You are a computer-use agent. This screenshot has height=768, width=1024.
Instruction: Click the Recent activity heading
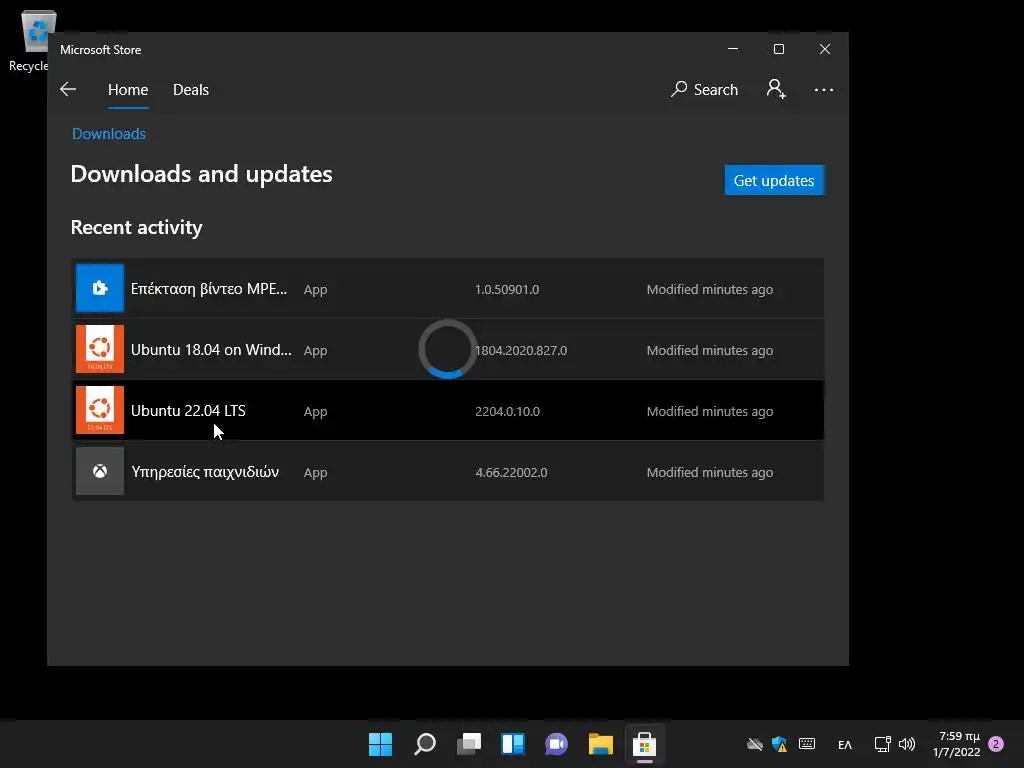136,227
